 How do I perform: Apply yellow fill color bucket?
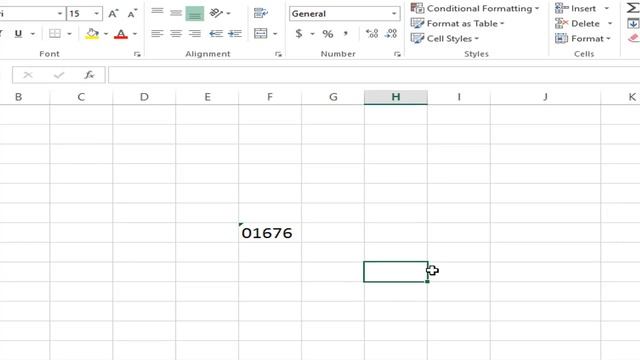(92, 33)
